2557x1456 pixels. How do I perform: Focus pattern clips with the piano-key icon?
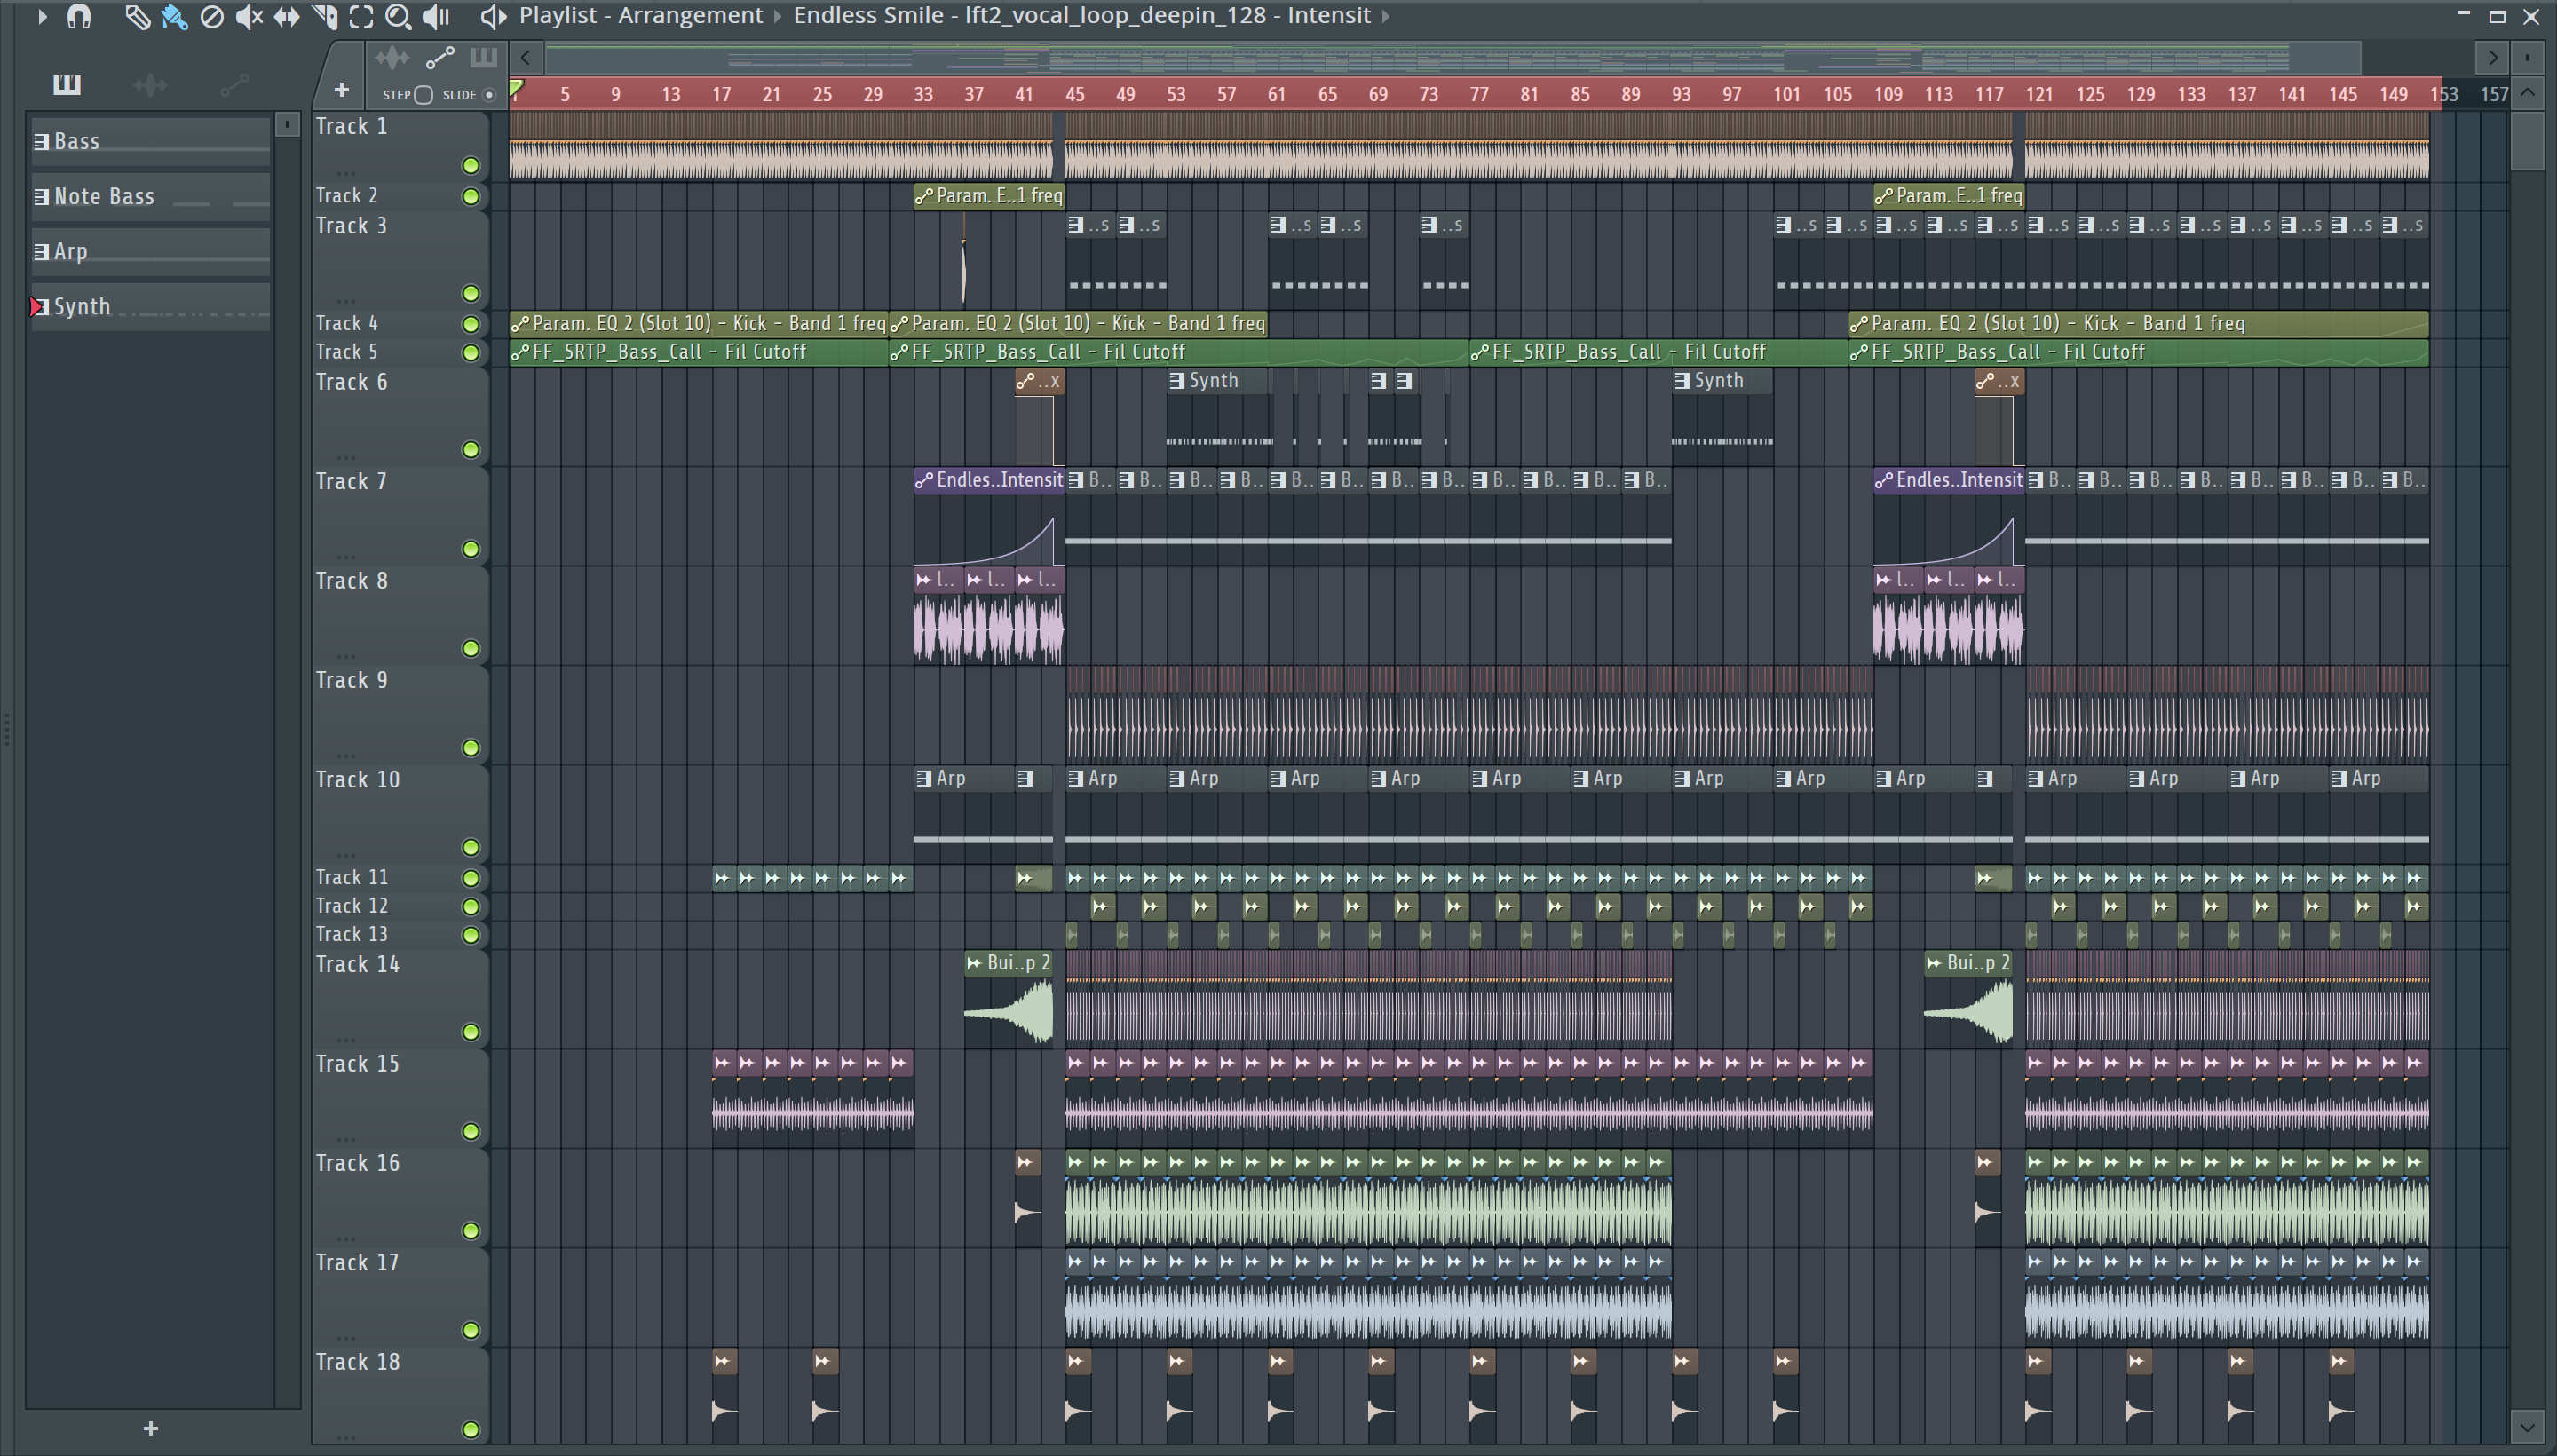click(483, 57)
